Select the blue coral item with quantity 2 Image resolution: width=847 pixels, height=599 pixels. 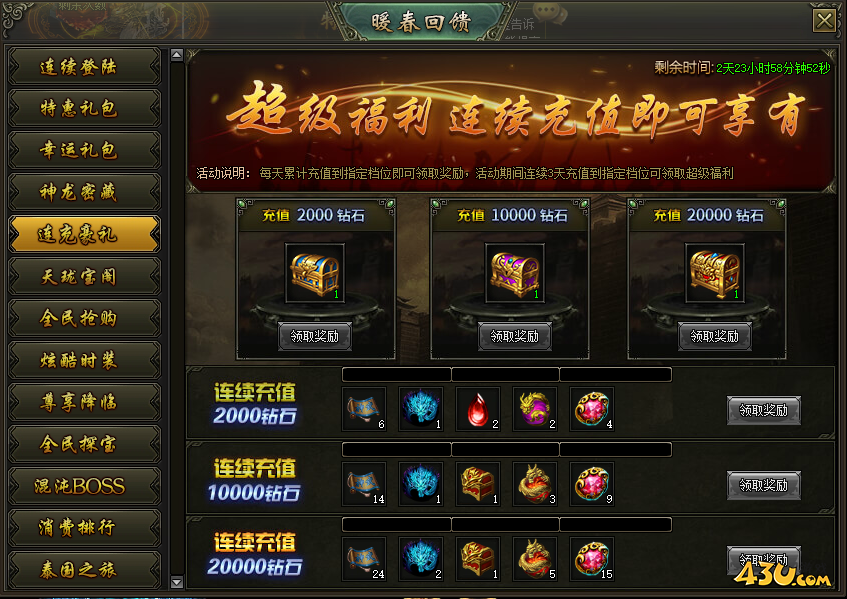tap(421, 559)
